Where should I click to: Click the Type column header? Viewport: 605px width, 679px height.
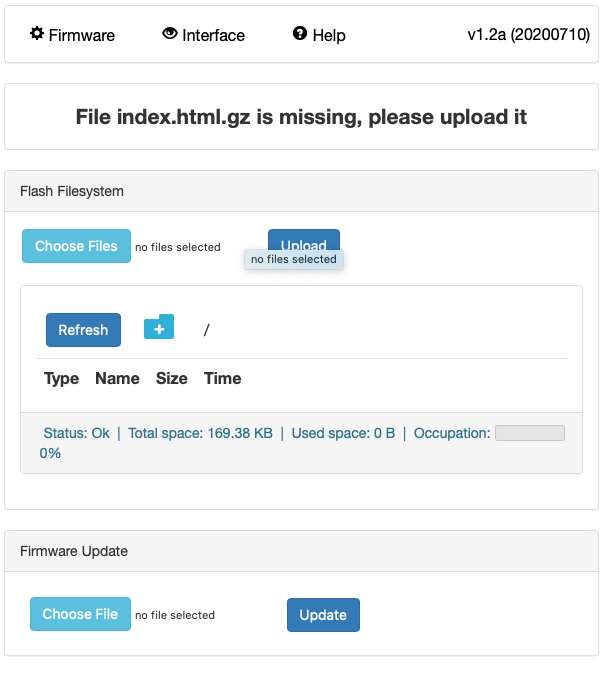62,378
